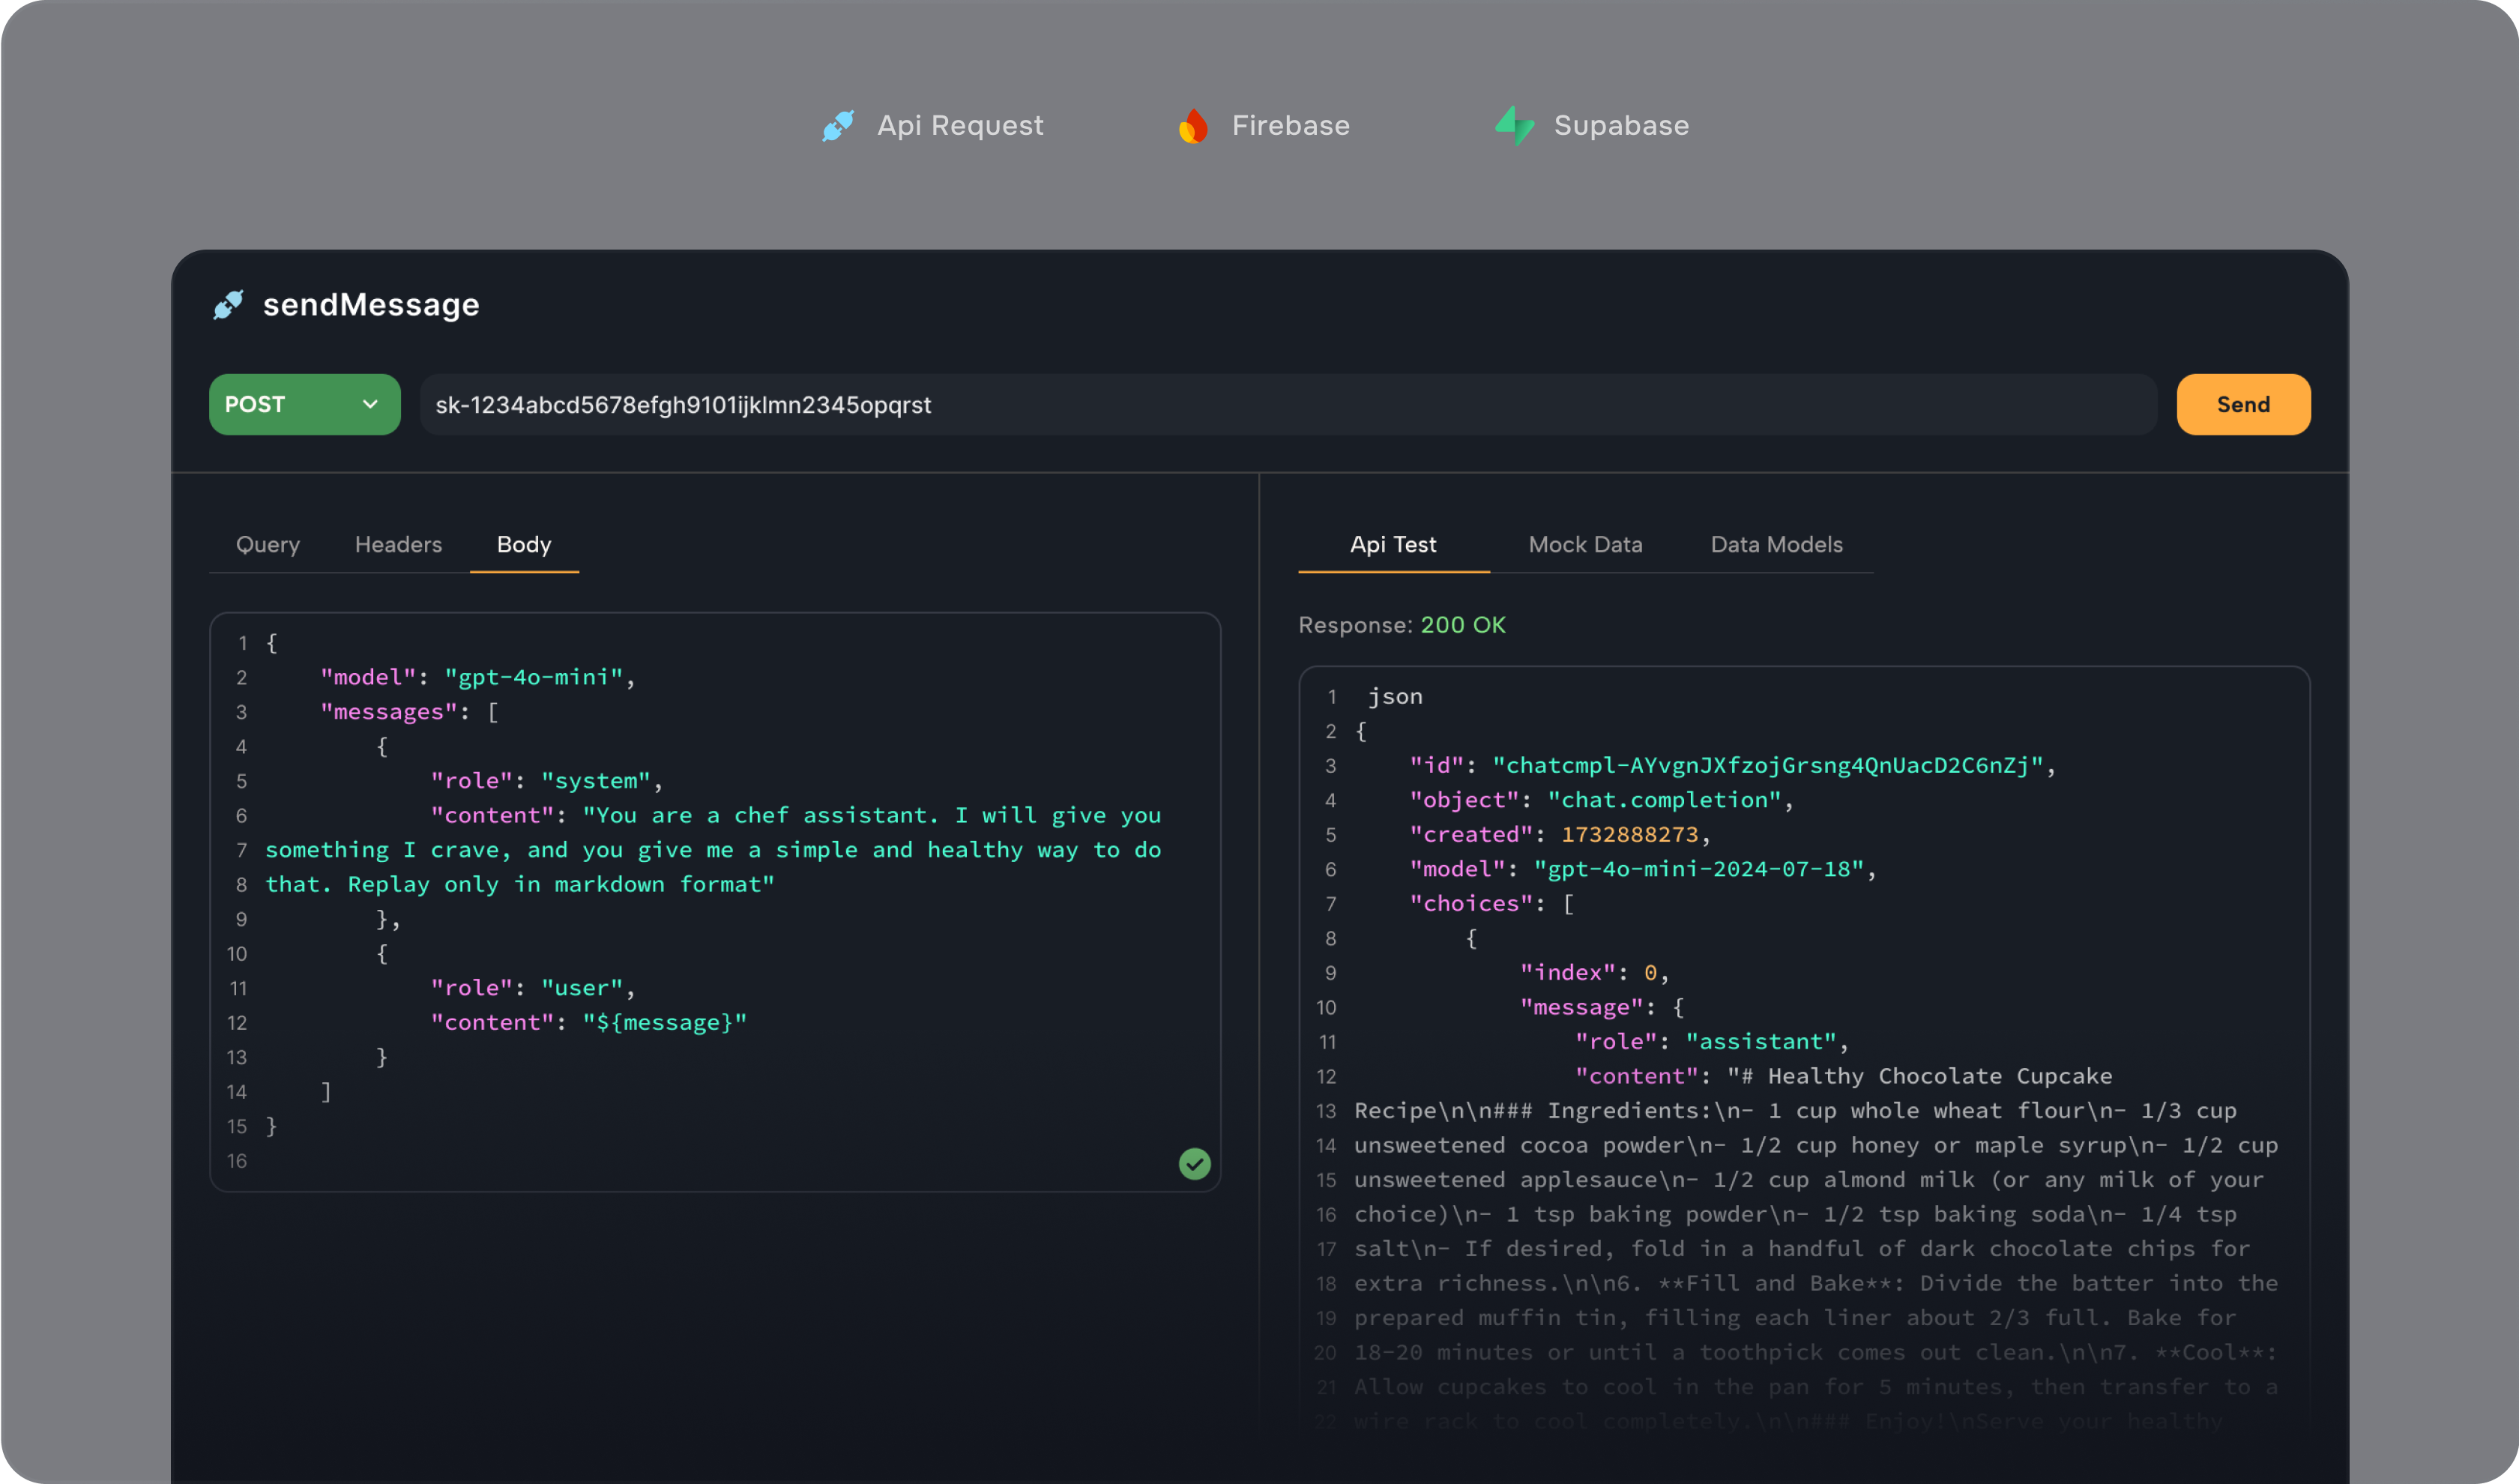The width and height of the screenshot is (2519, 1484).
Task: Open the Data Models tab
Action: click(x=1776, y=544)
